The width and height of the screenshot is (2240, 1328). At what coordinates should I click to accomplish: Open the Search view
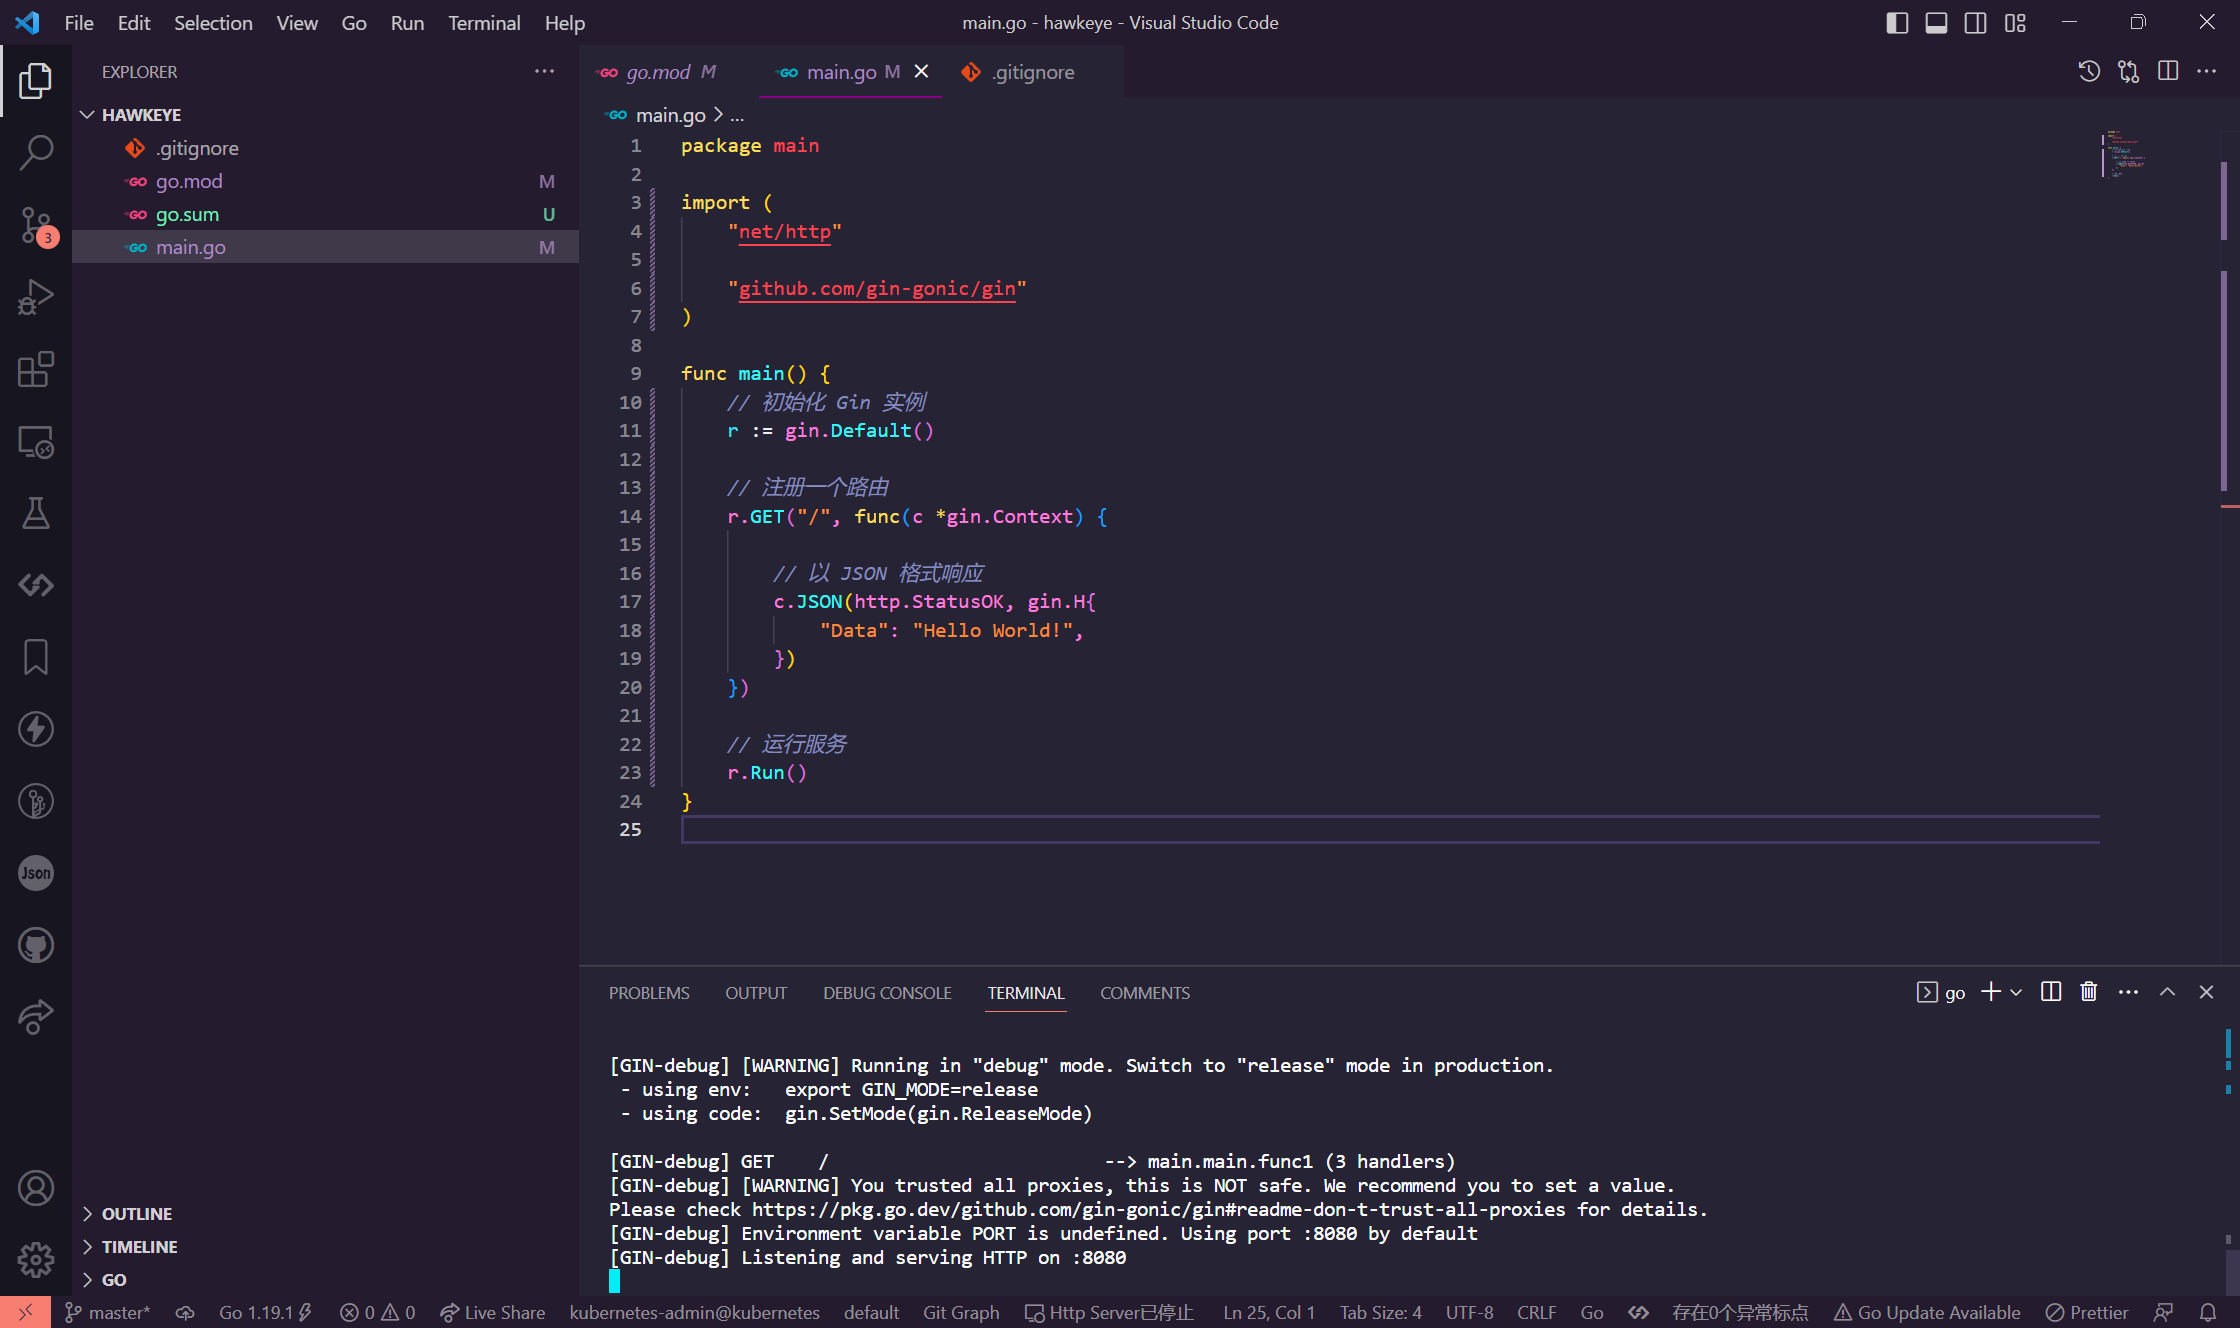tap(36, 153)
